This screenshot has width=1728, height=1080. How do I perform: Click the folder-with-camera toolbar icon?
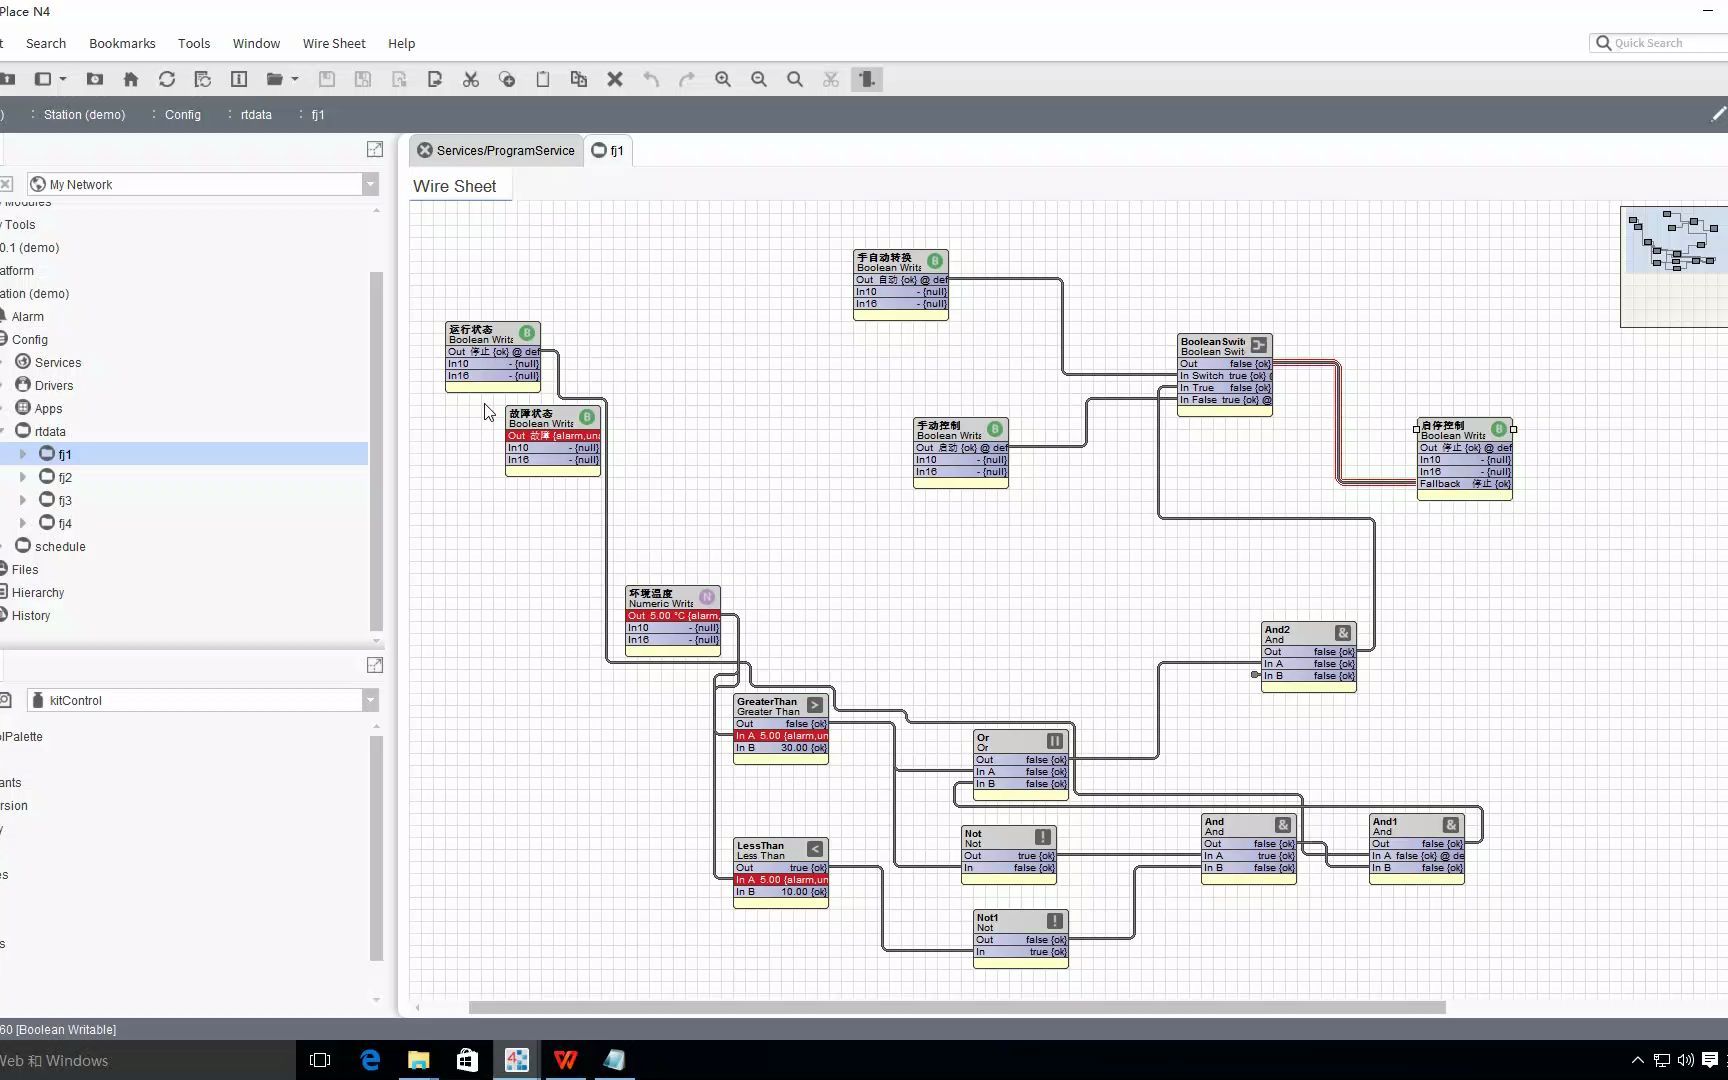95,79
